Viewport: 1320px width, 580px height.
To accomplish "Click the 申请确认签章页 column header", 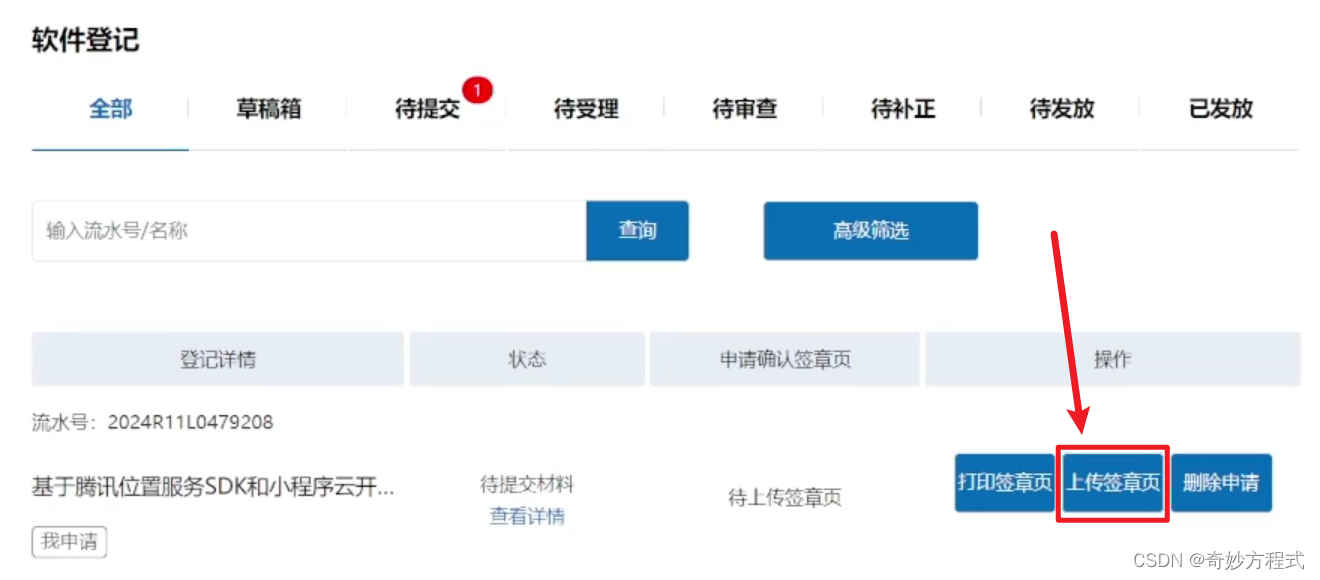I will 785,360.
